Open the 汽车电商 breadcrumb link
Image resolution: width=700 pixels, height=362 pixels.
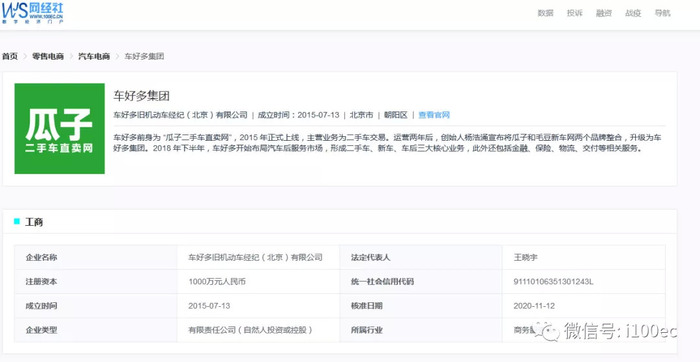tap(94, 56)
